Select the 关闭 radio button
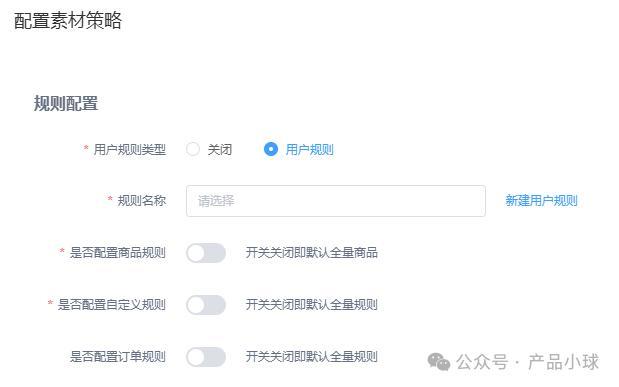 pyautogui.click(x=193, y=149)
